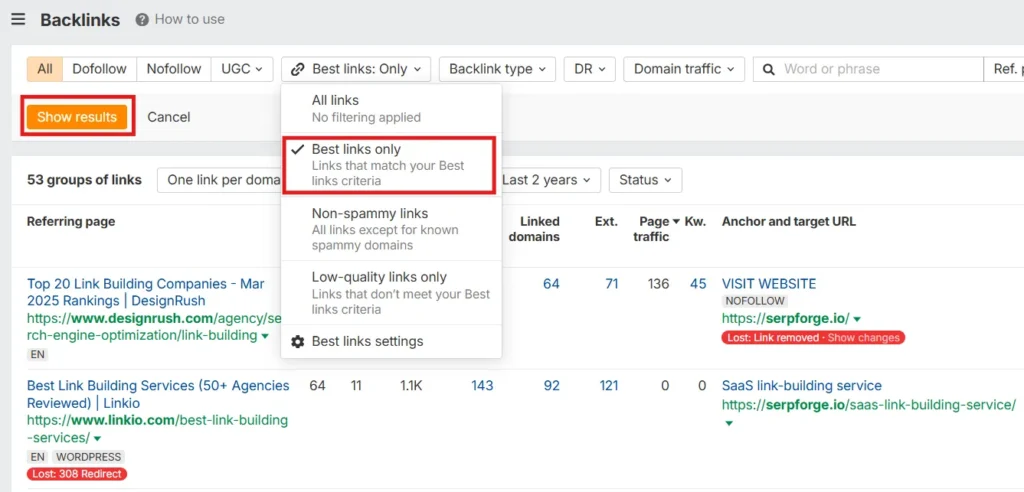Open Top 20 Link Building Companies page link
This screenshot has height=492, width=1024.
(146, 292)
